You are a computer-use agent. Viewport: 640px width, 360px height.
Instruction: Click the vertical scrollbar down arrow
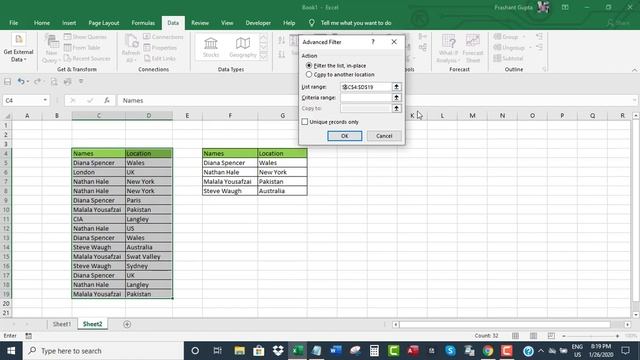pos(636,315)
